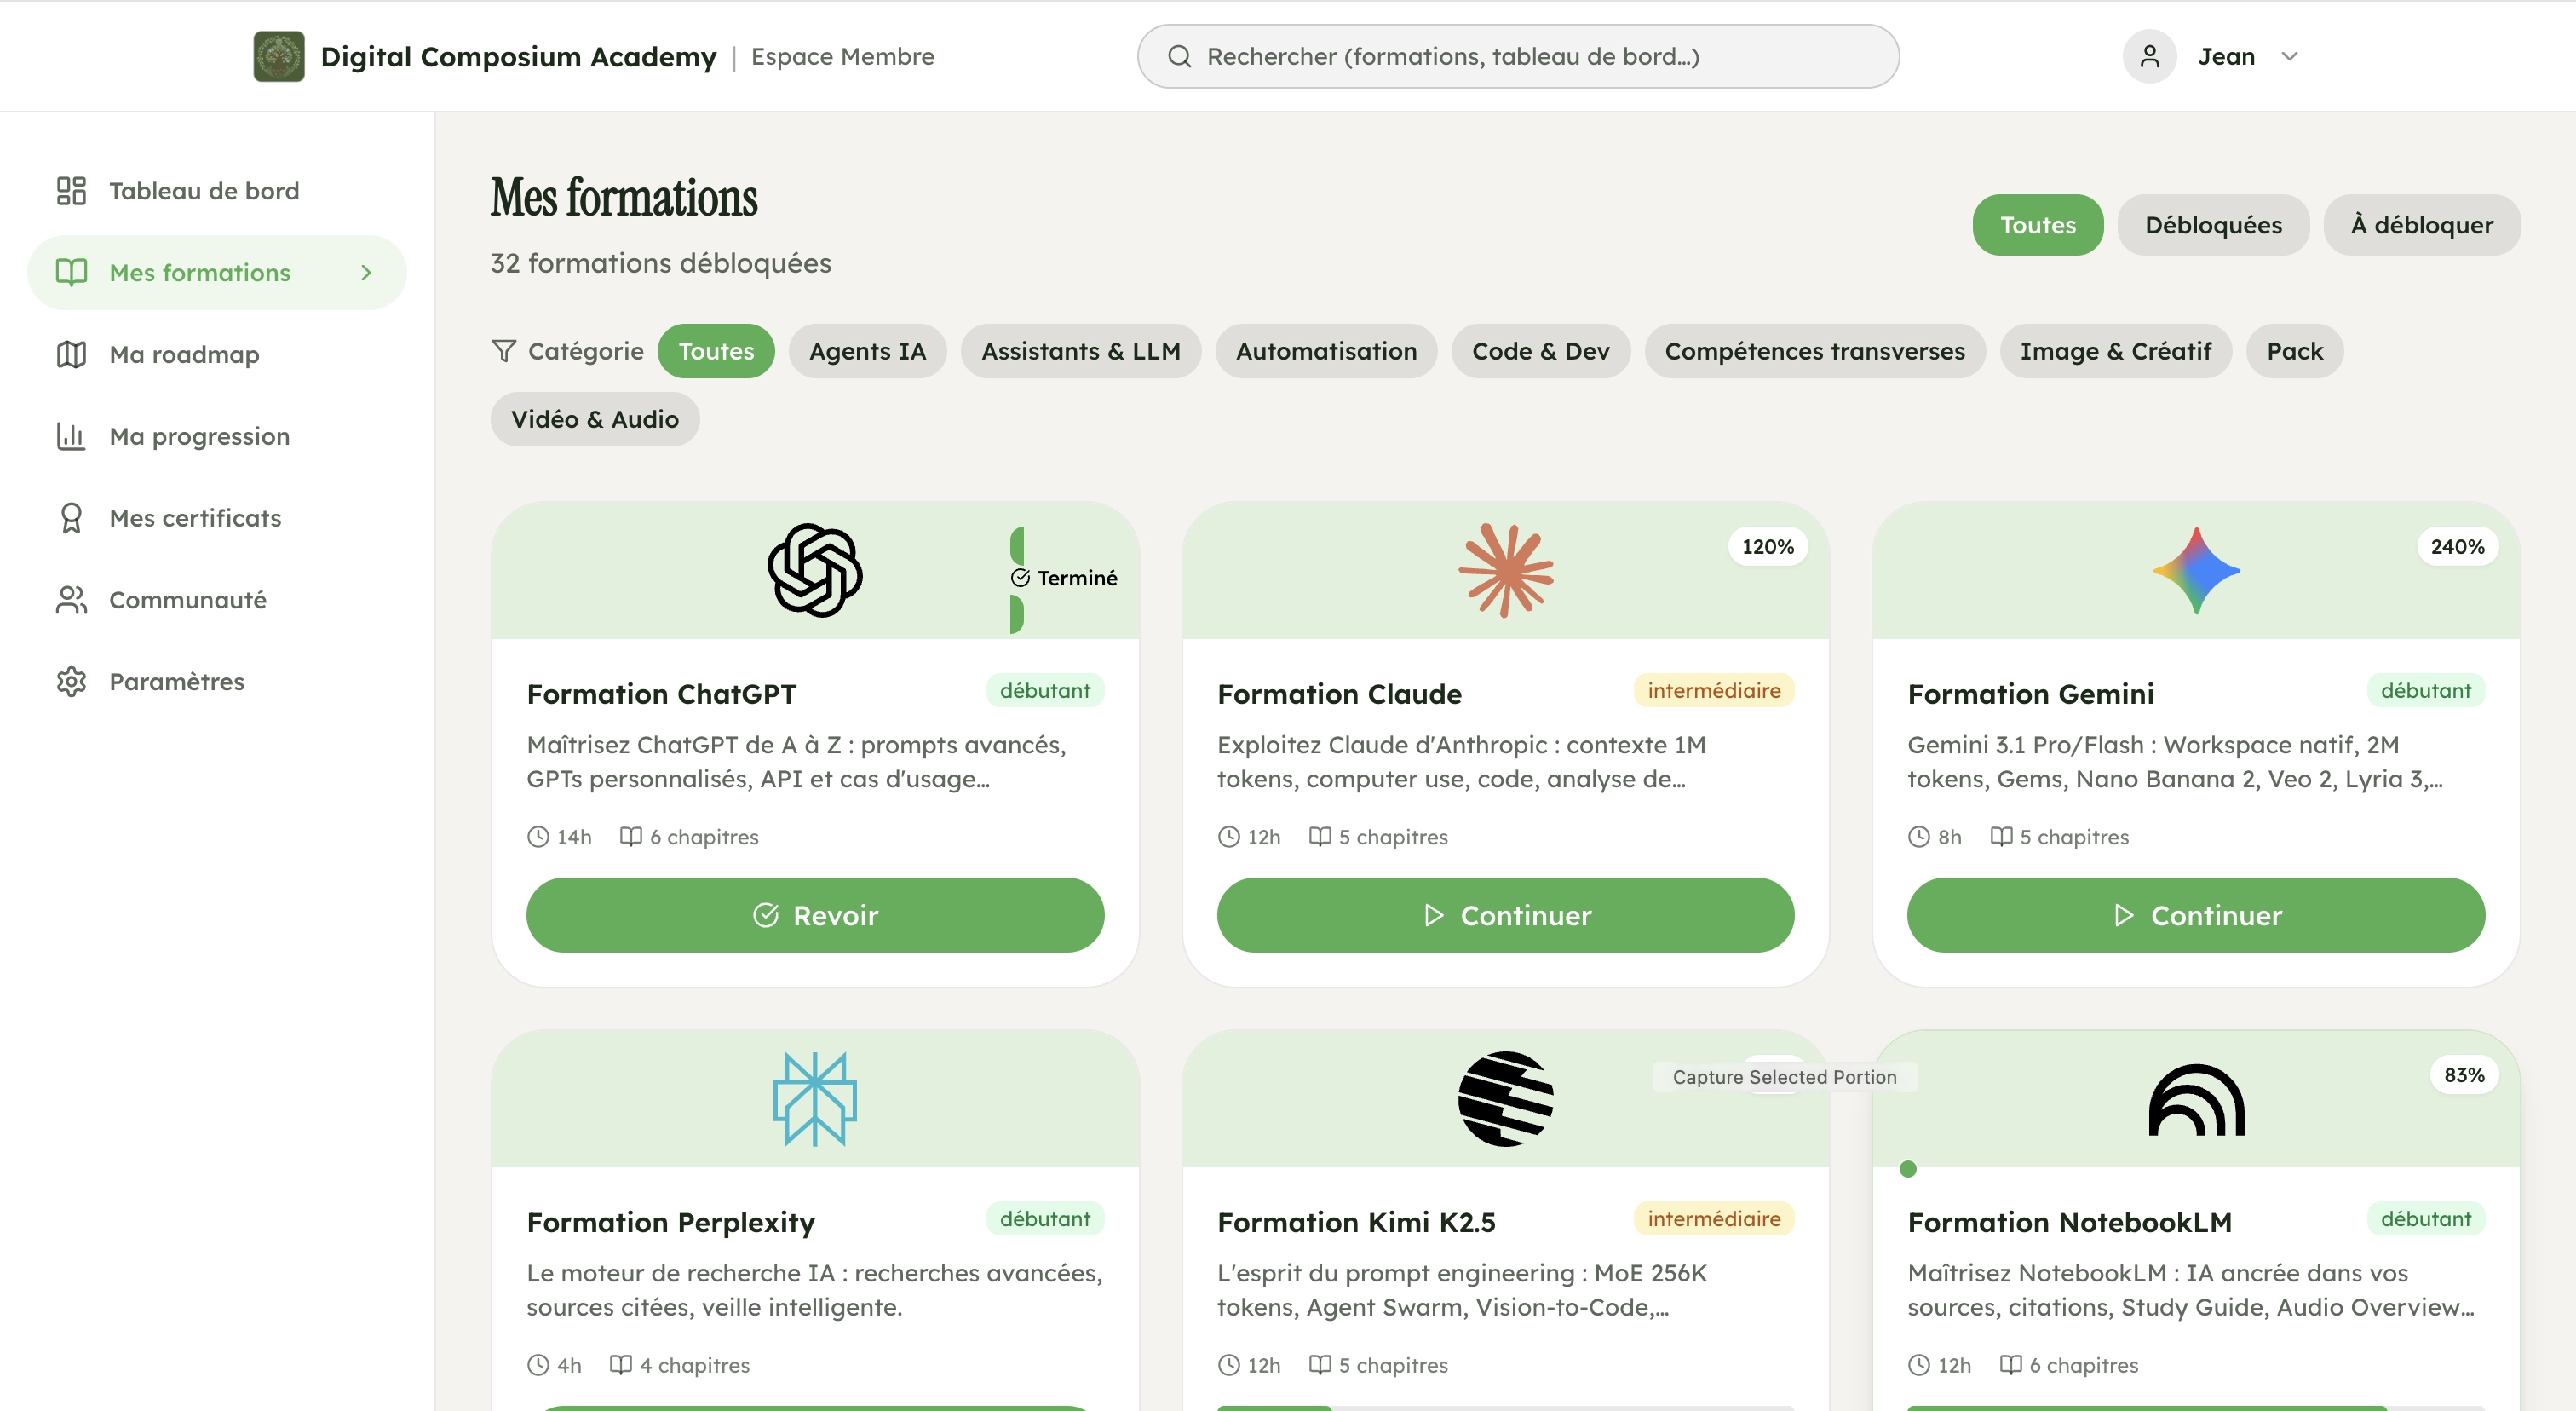The width and height of the screenshot is (2576, 1411).
Task: Open Paramètres gear icon
Action: point(71,682)
